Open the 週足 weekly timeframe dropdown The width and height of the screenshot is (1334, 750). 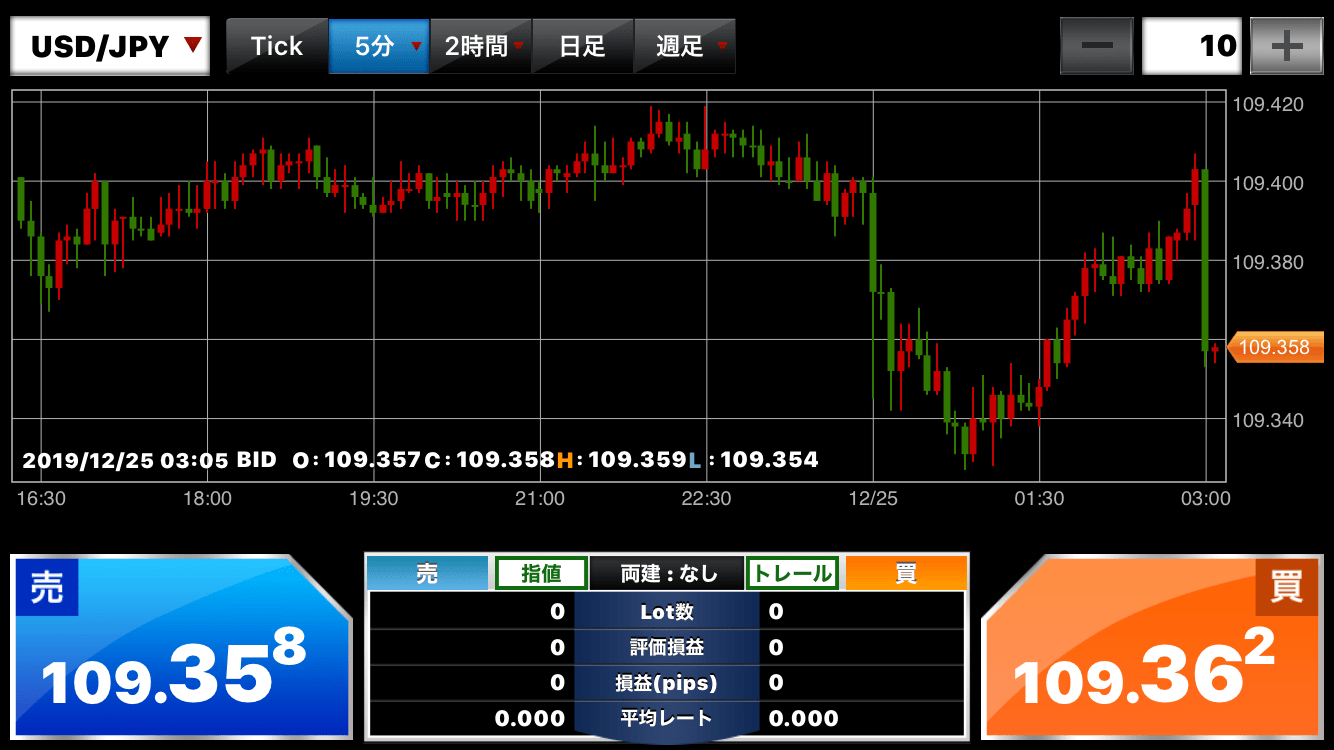click(685, 46)
